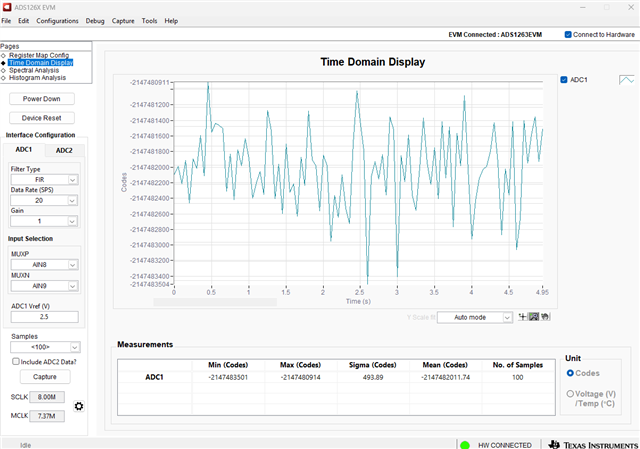
Task: Open the Tools menu
Action: coord(149,21)
